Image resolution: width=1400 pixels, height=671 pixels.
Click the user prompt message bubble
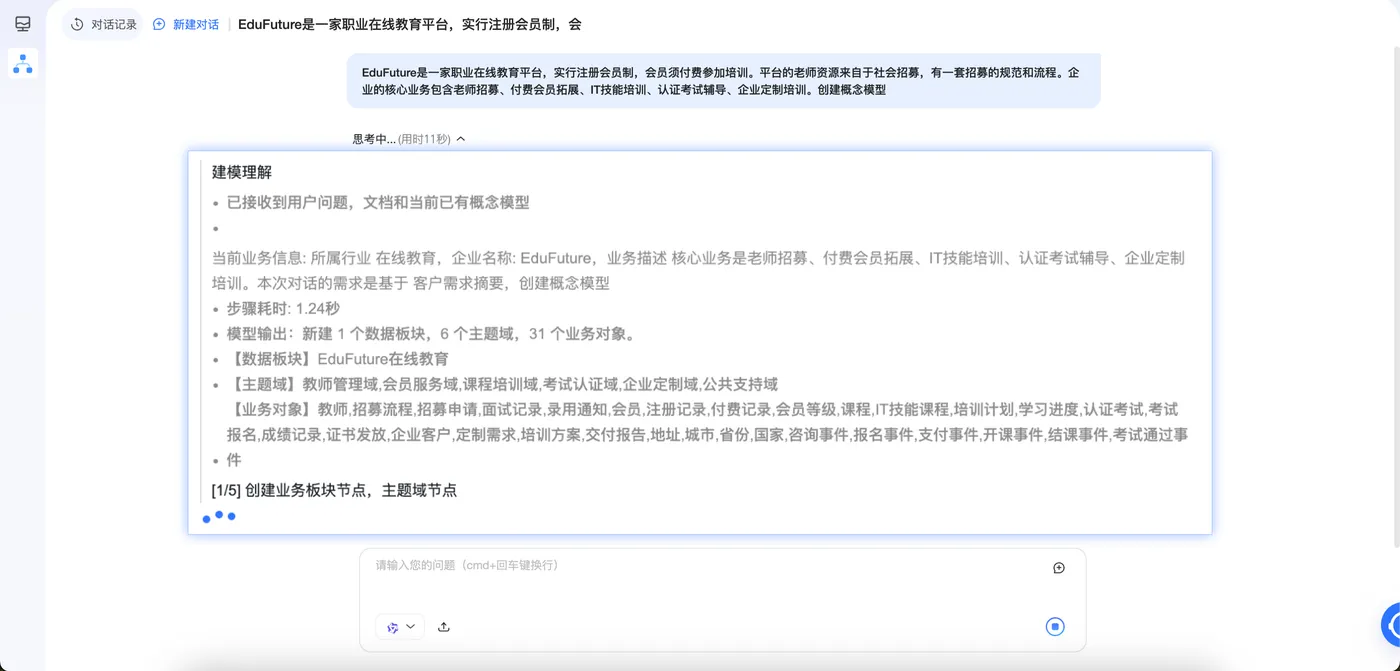coord(723,81)
